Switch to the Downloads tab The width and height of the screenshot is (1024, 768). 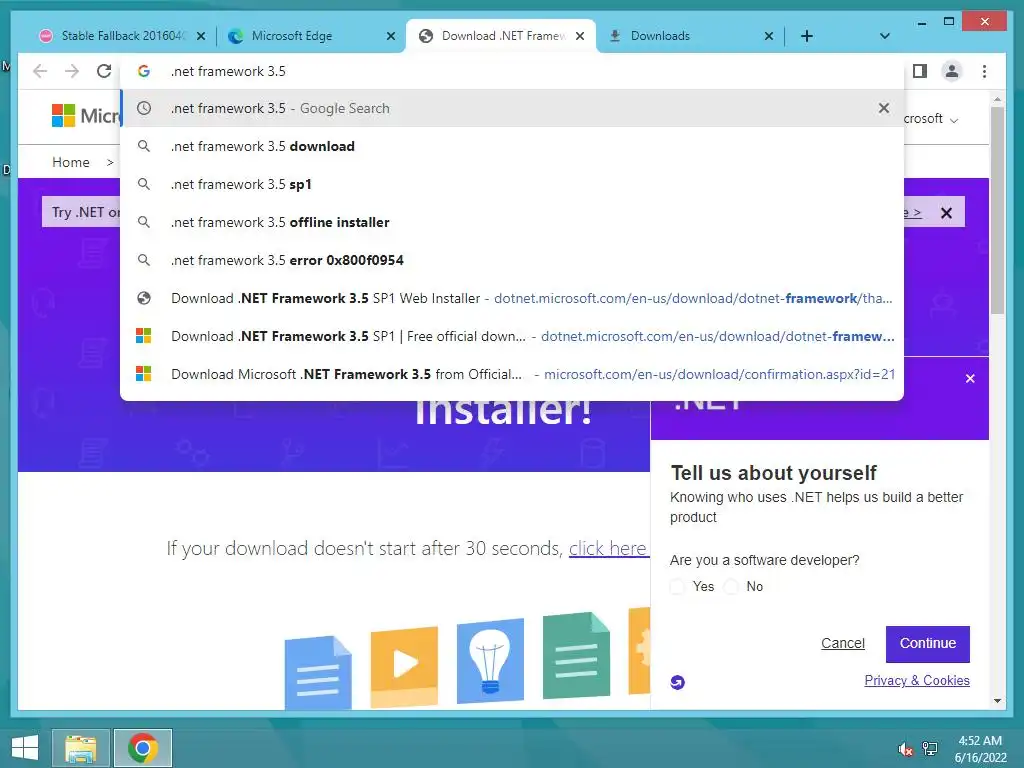point(689,36)
